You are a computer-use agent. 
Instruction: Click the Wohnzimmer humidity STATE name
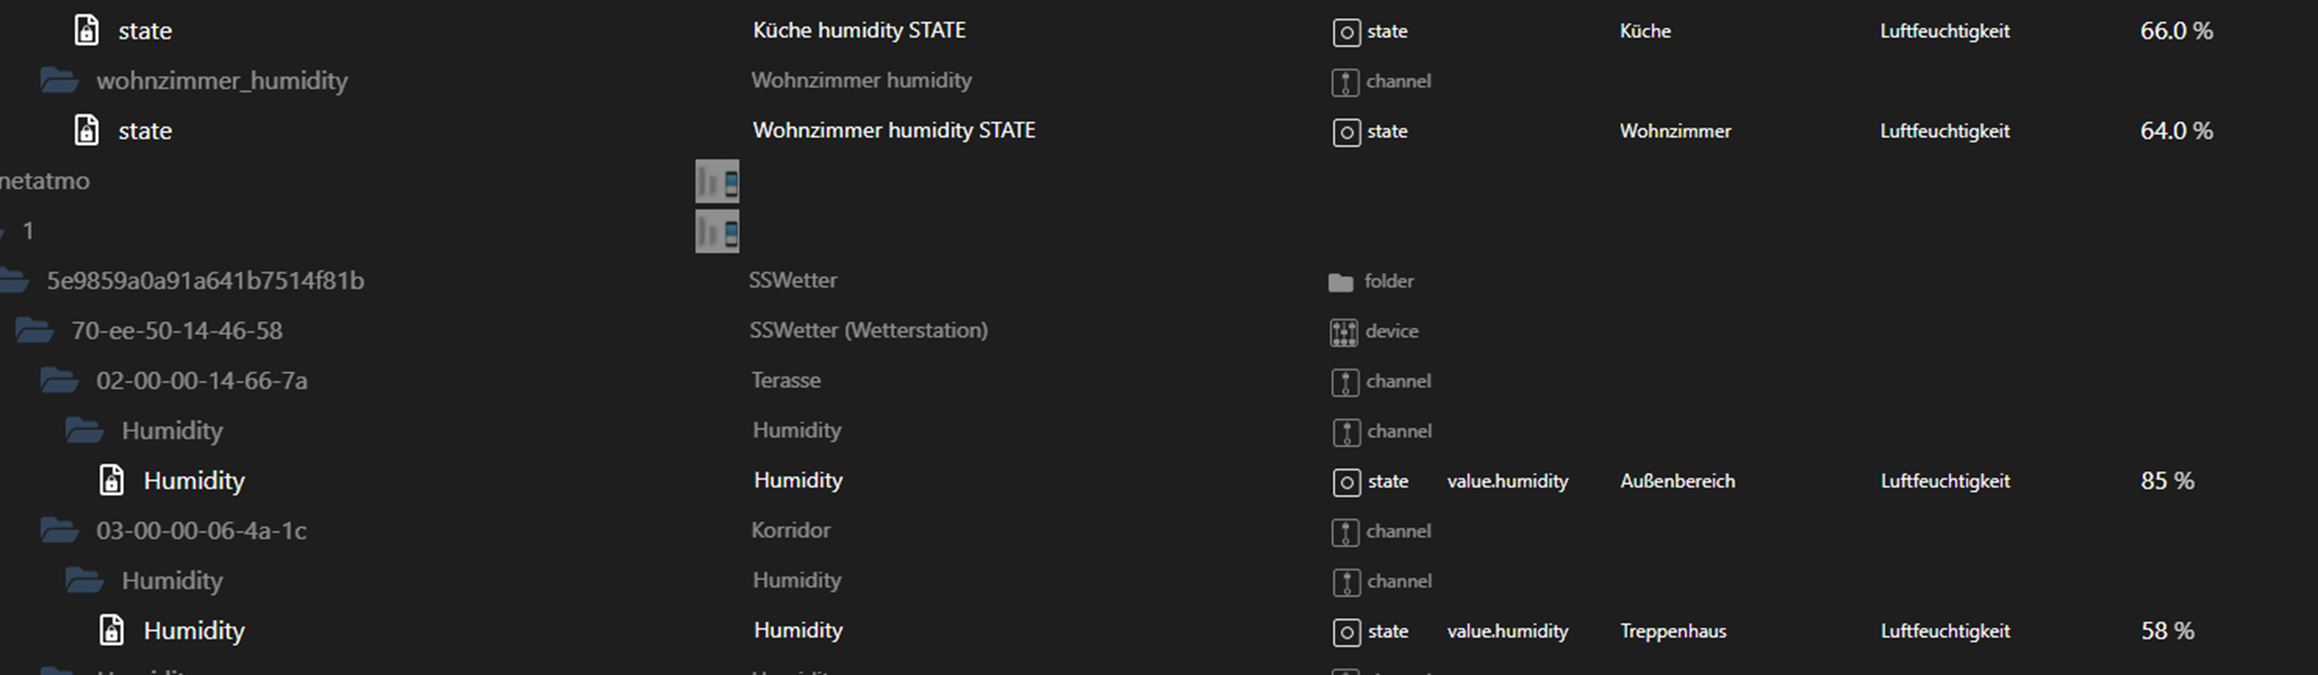click(893, 131)
